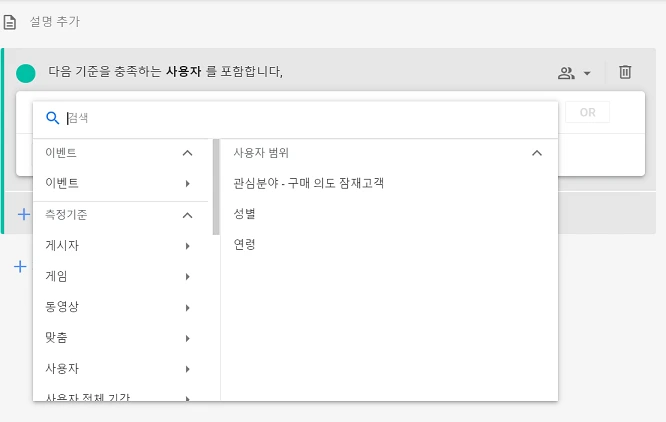666x422 pixels.
Task: Select the 연령 dimension
Action: click(245, 245)
